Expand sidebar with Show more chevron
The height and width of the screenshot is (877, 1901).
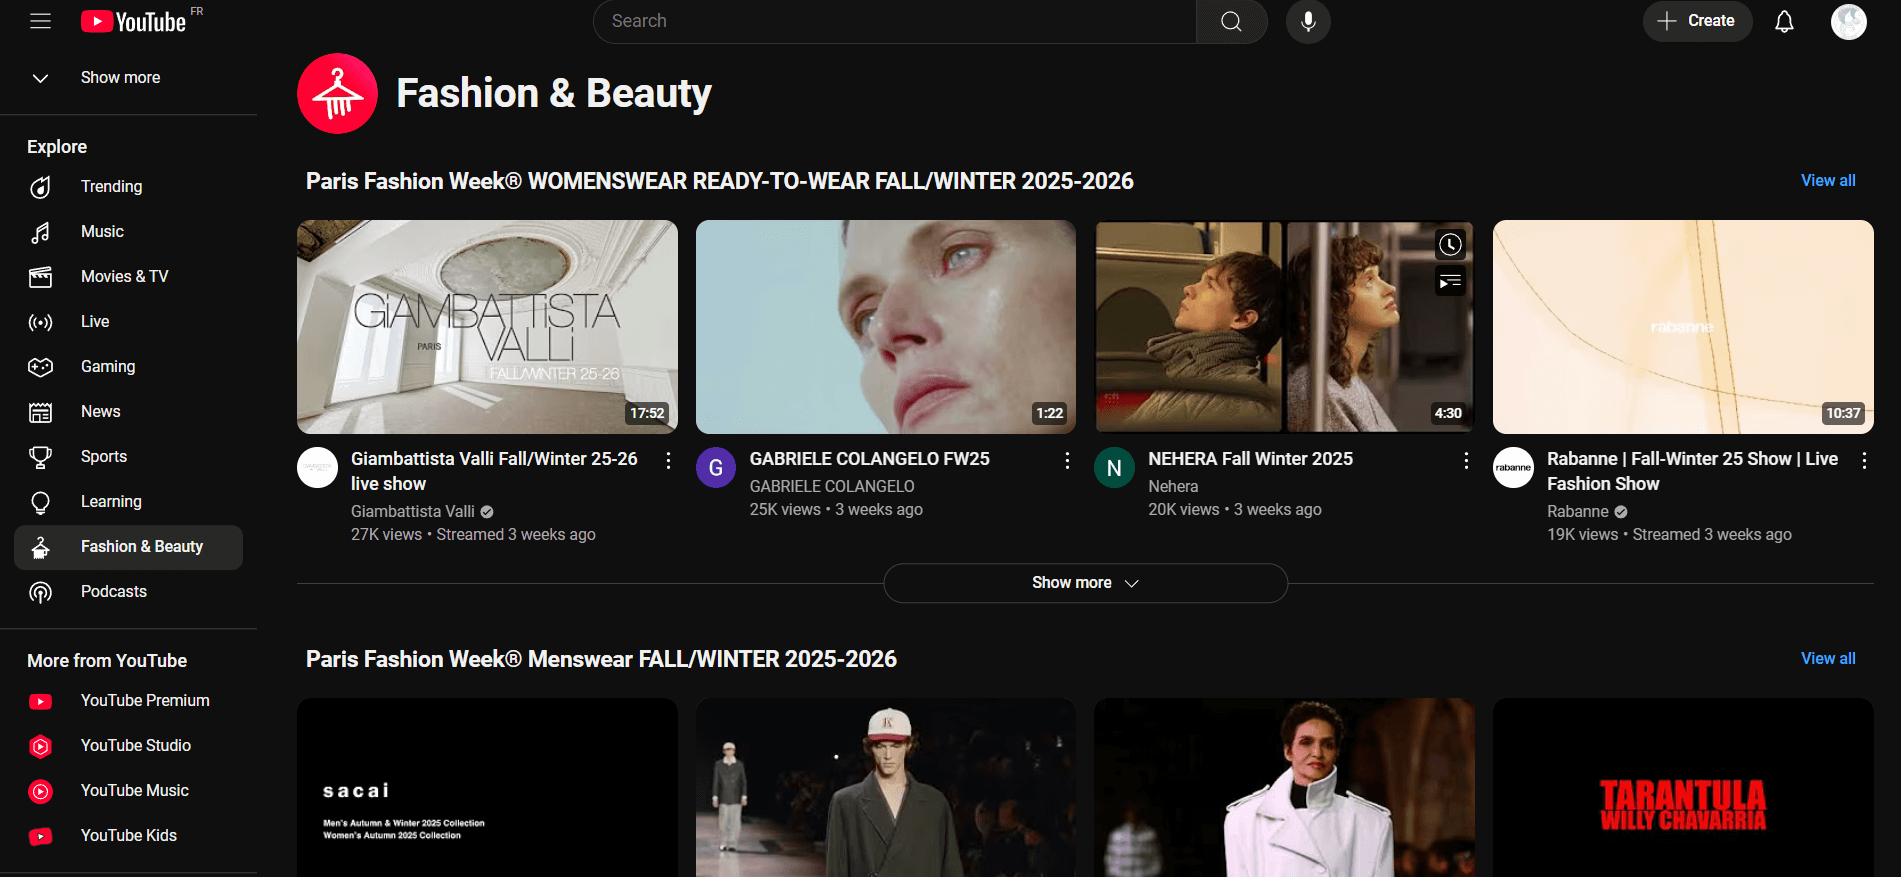[x=40, y=78]
